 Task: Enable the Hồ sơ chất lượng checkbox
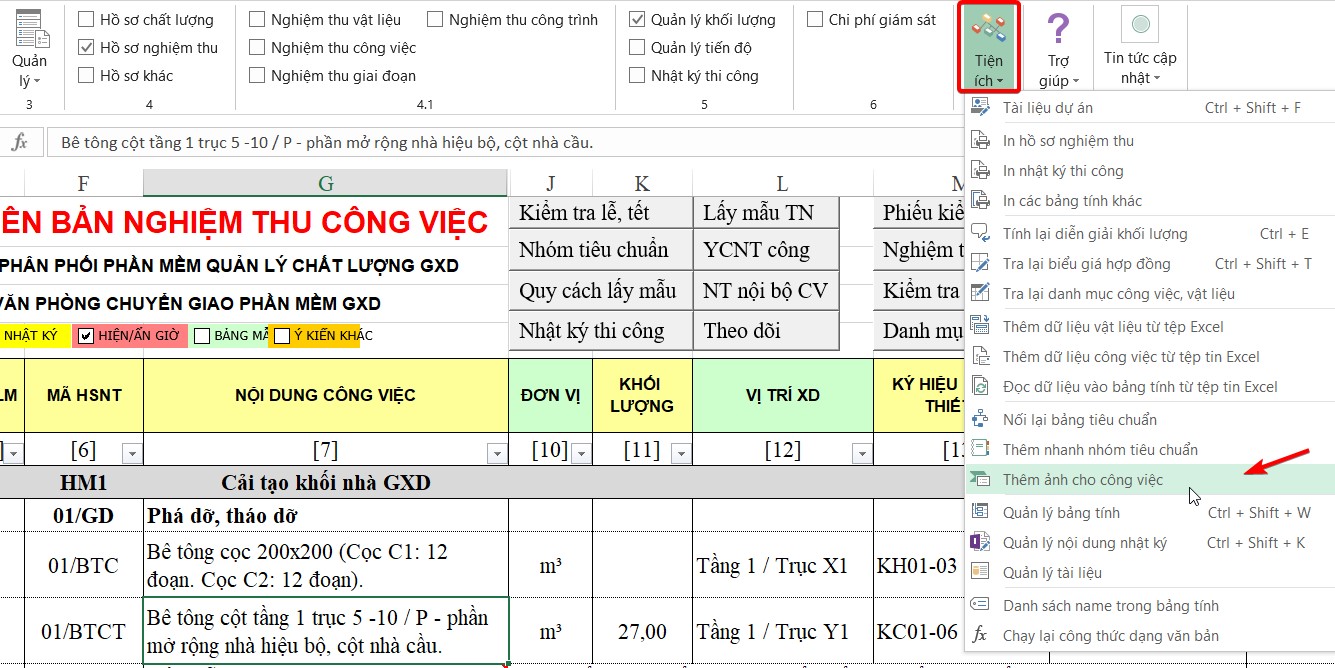[86, 20]
